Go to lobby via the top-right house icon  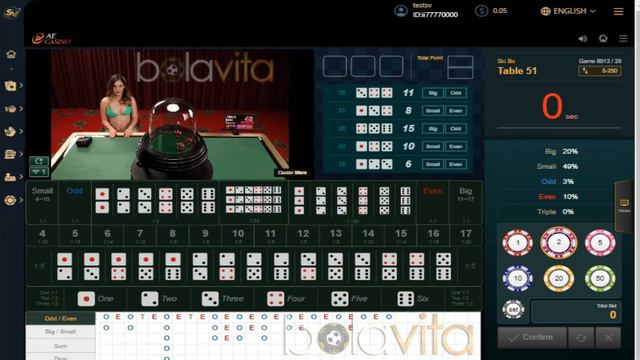point(603,38)
